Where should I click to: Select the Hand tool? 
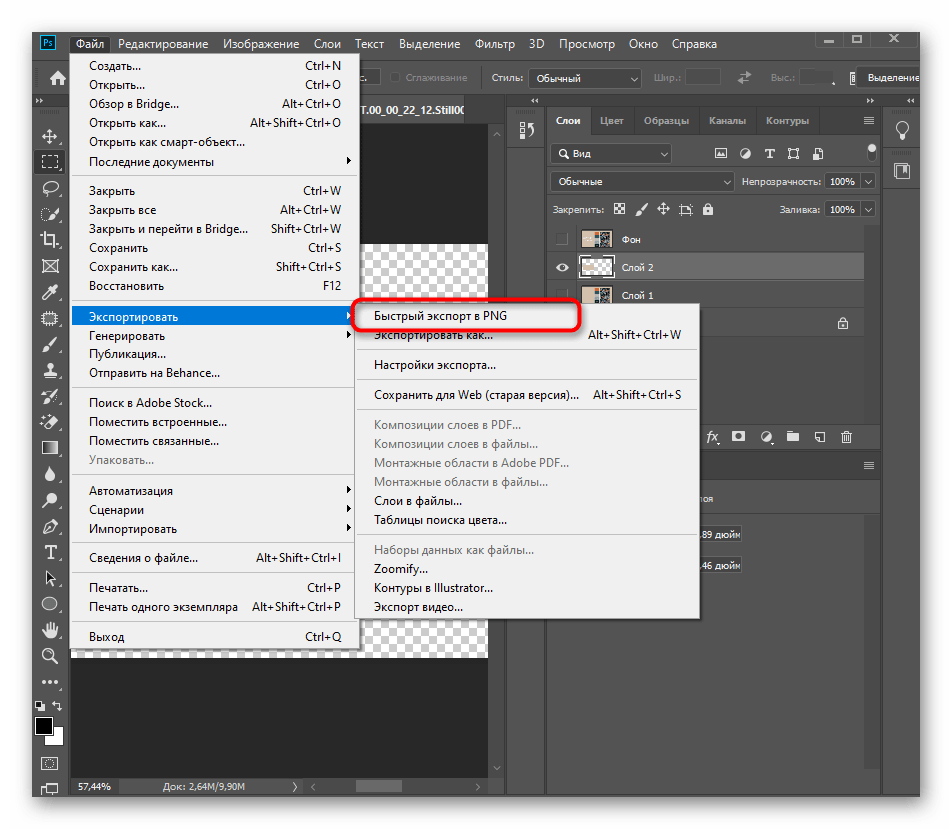(x=50, y=630)
